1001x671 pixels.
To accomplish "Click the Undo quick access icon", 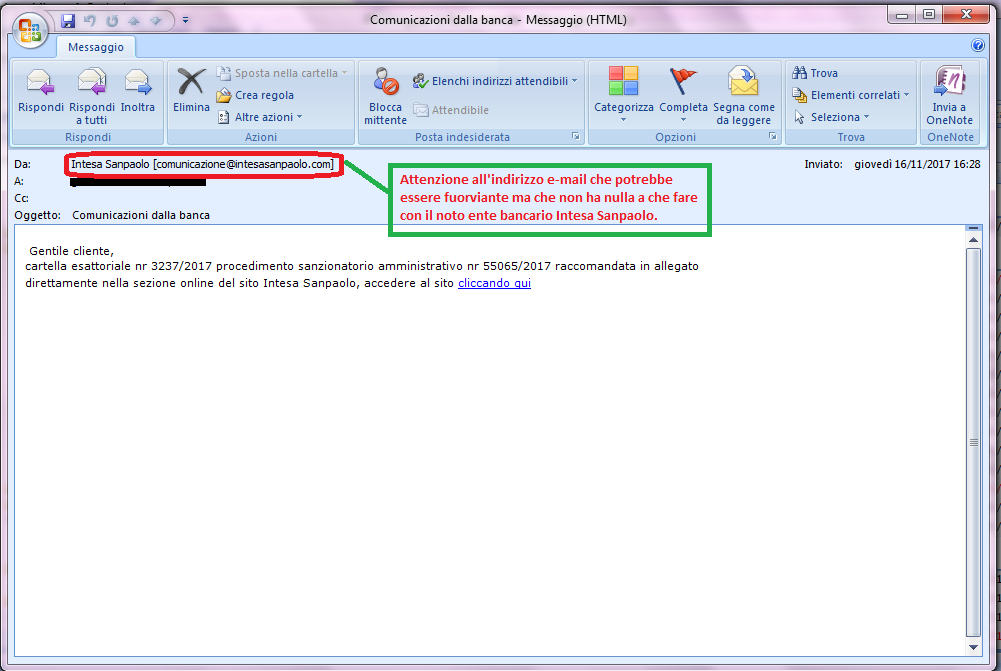I will [x=89, y=20].
